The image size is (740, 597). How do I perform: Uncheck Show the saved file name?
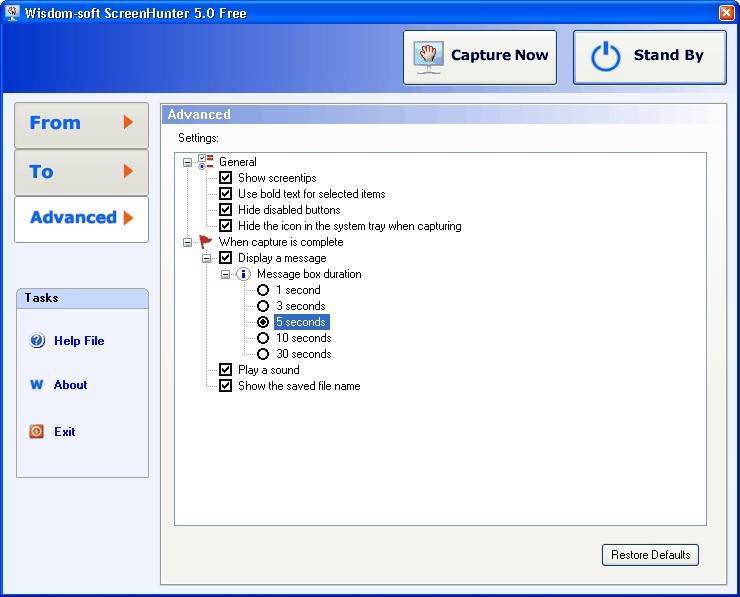226,386
